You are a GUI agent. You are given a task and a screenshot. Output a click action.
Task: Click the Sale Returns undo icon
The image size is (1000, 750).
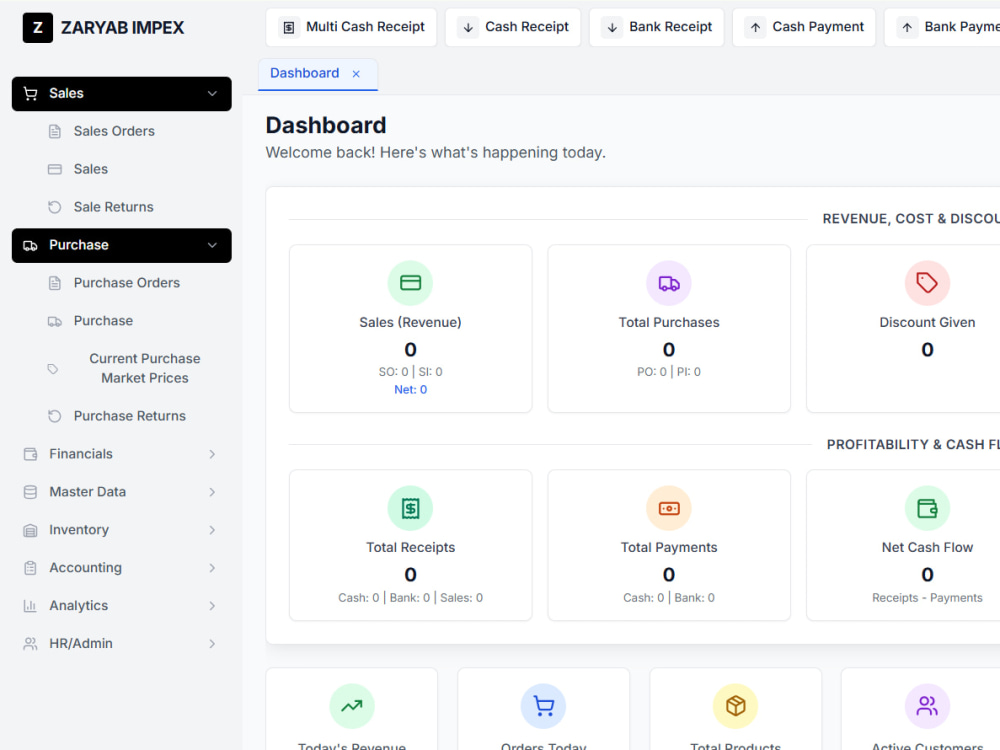[x=55, y=207]
